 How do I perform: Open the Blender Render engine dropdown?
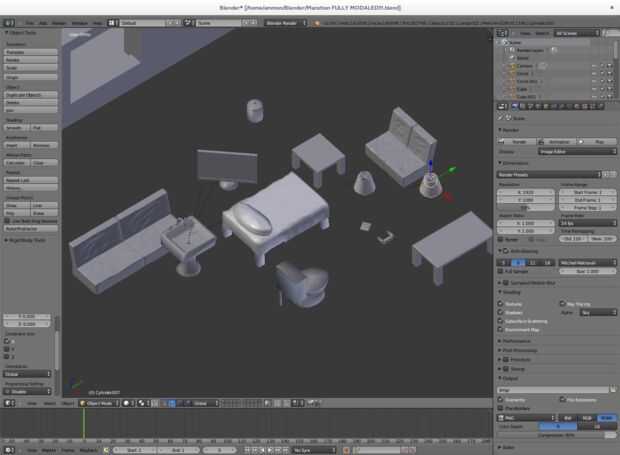(285, 23)
